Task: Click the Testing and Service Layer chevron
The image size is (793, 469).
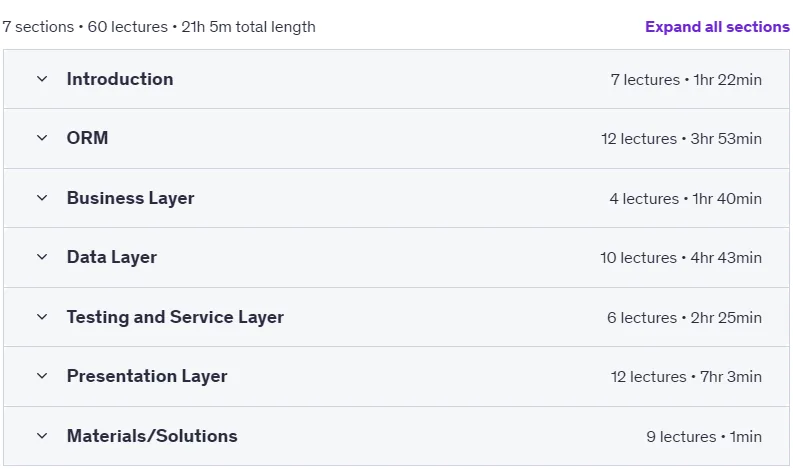Action: [42, 317]
